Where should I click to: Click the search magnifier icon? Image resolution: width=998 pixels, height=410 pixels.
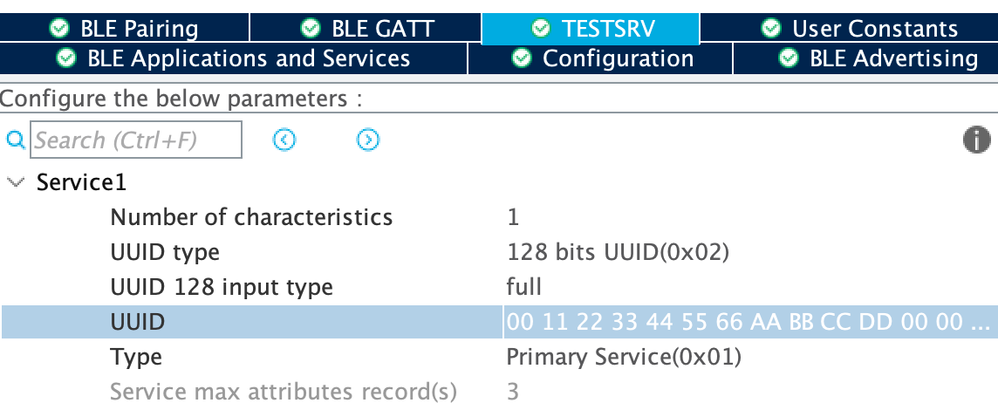[x=15, y=141]
